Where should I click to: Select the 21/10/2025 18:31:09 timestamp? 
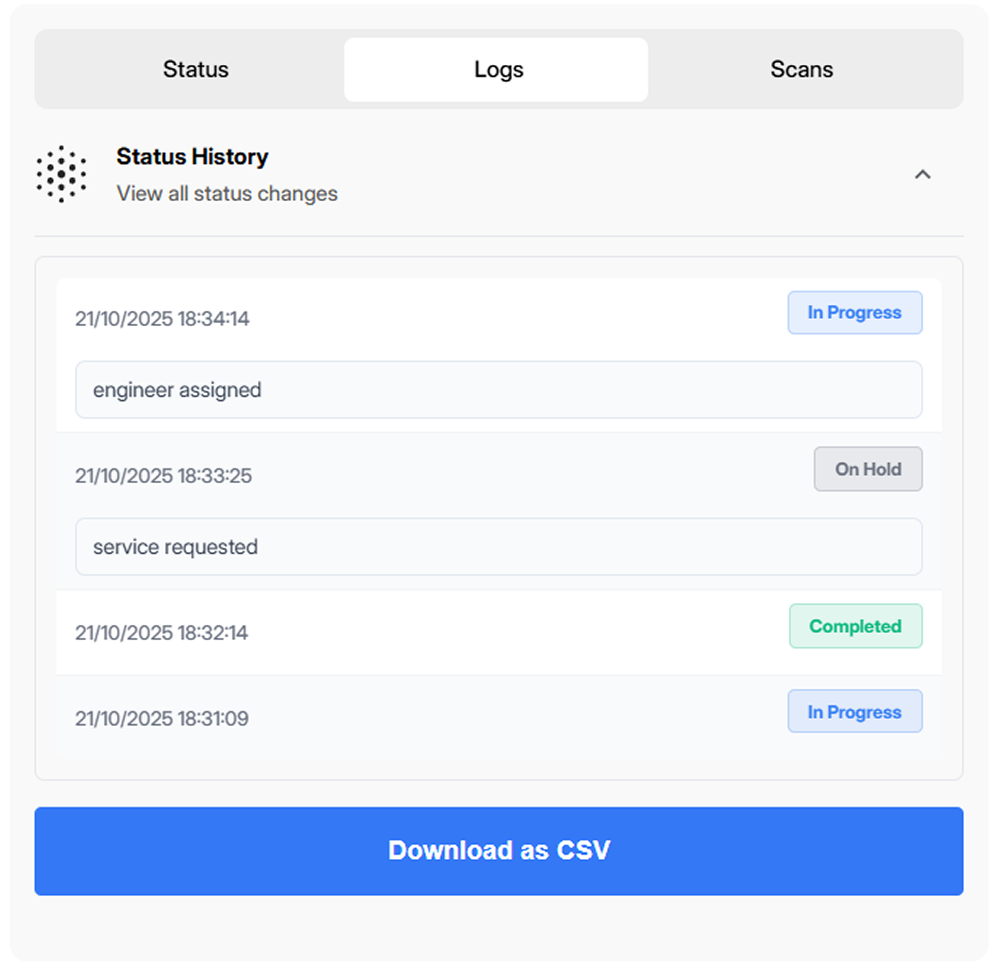(162, 719)
